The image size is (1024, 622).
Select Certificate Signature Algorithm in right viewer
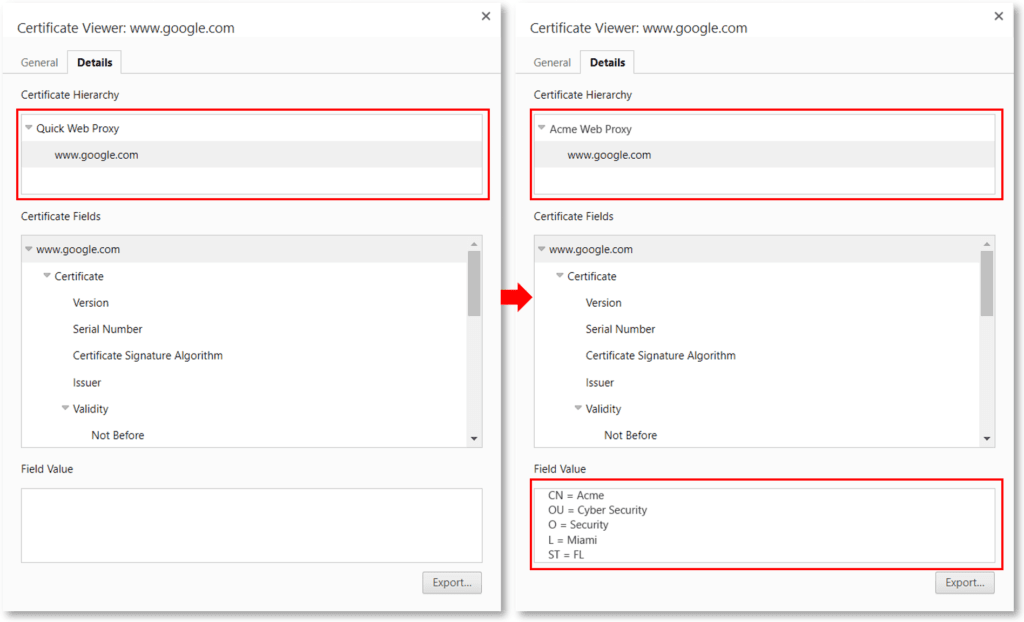(660, 356)
